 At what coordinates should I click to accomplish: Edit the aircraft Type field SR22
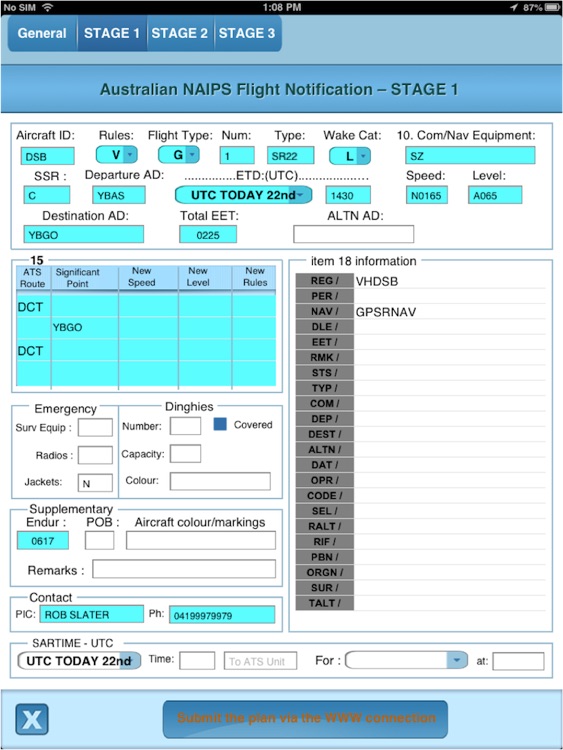tap(290, 156)
